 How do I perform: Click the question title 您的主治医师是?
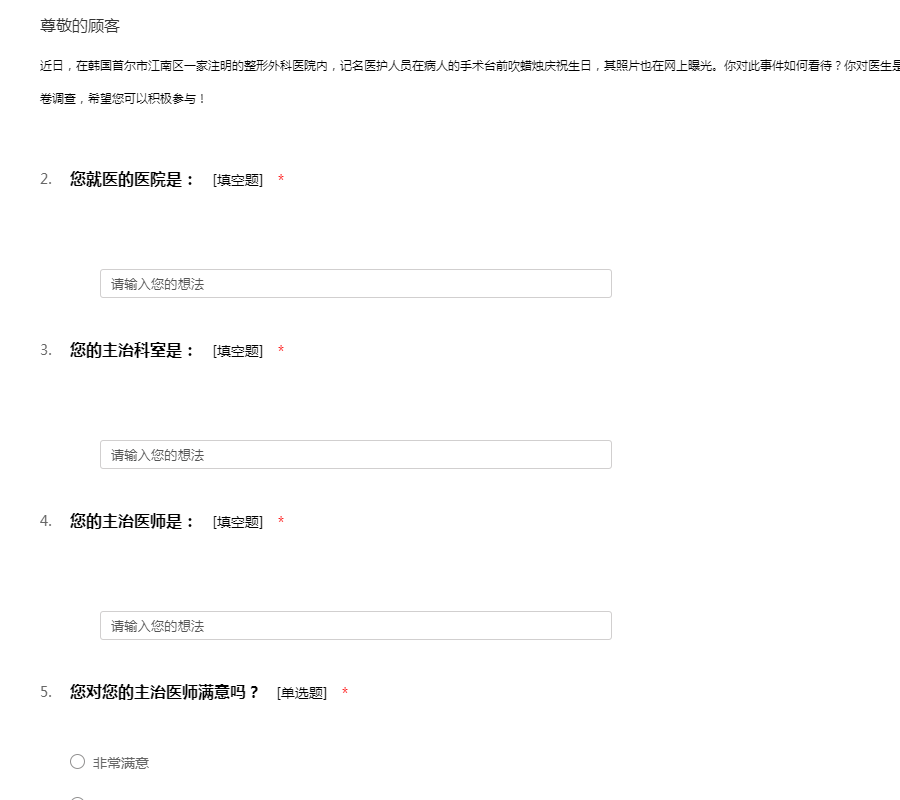132,522
